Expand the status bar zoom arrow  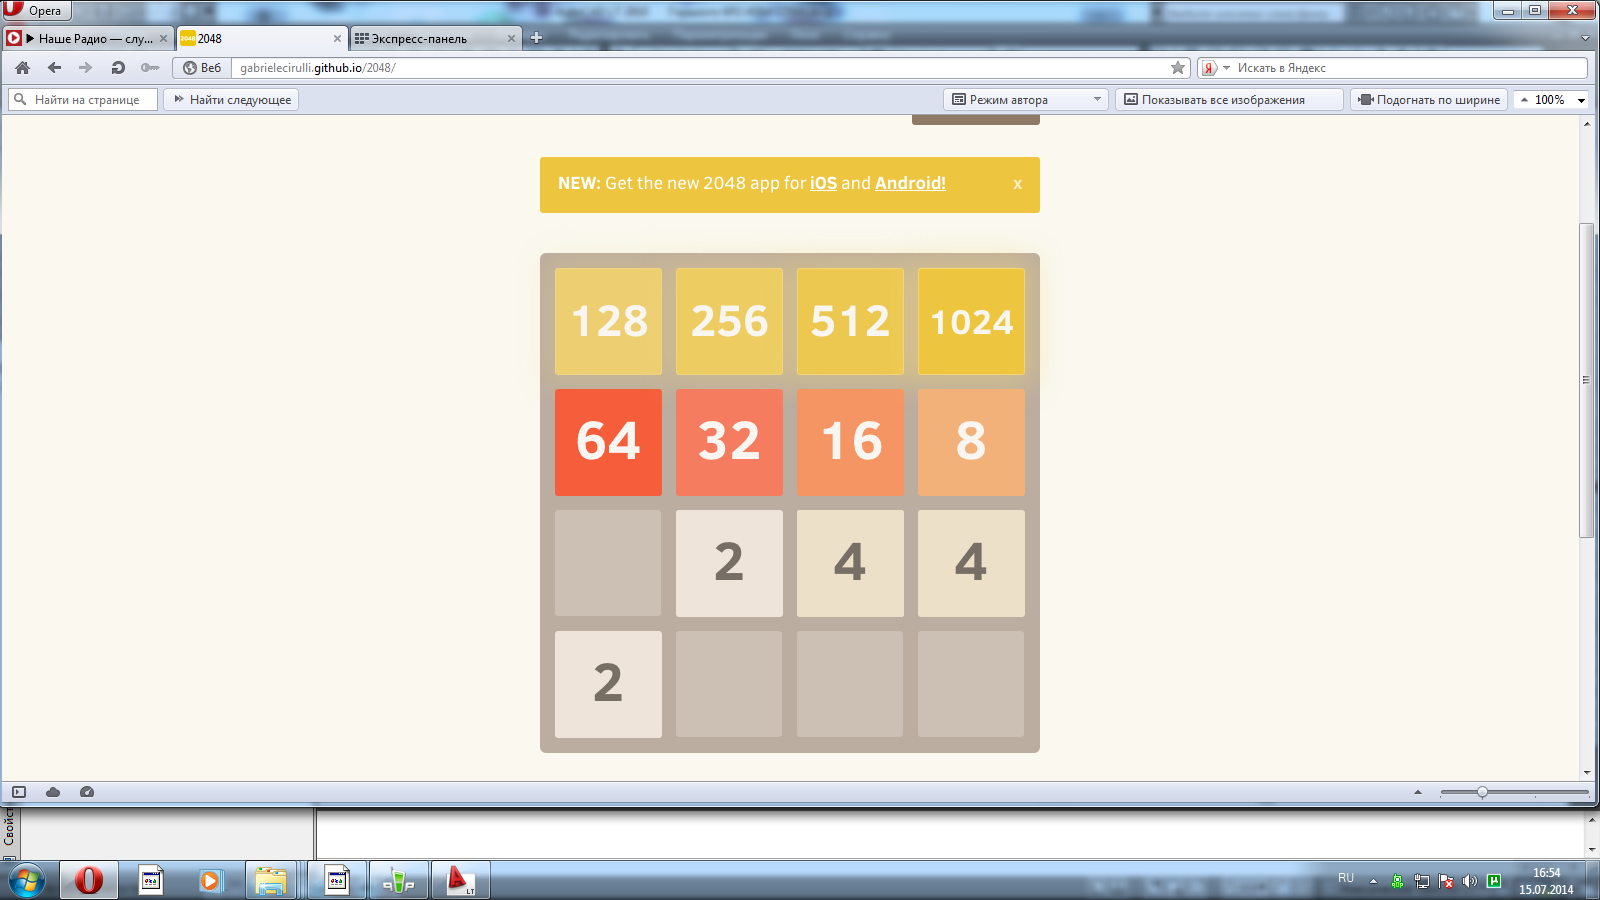pos(1417,792)
